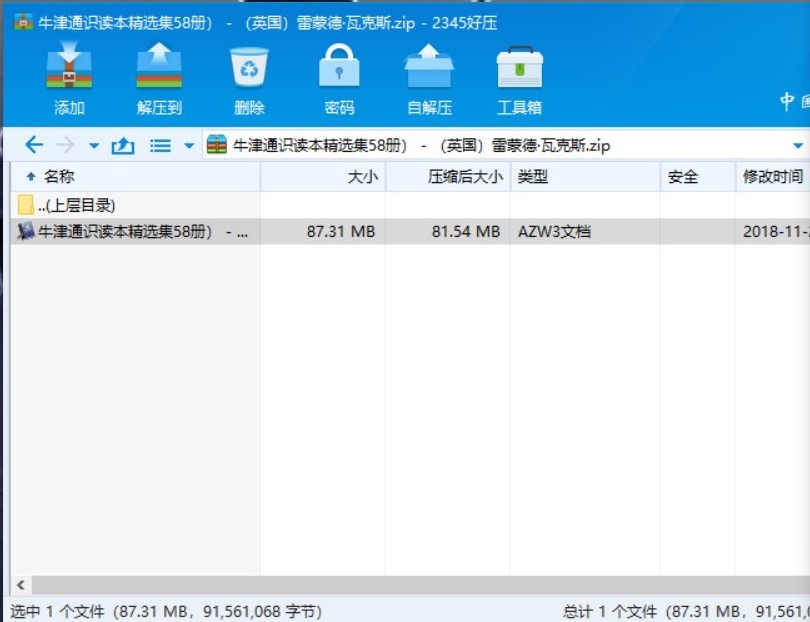This screenshot has width=810, height=622.
Task: Click the 2018-11 modification date cell
Action: [x=776, y=231]
